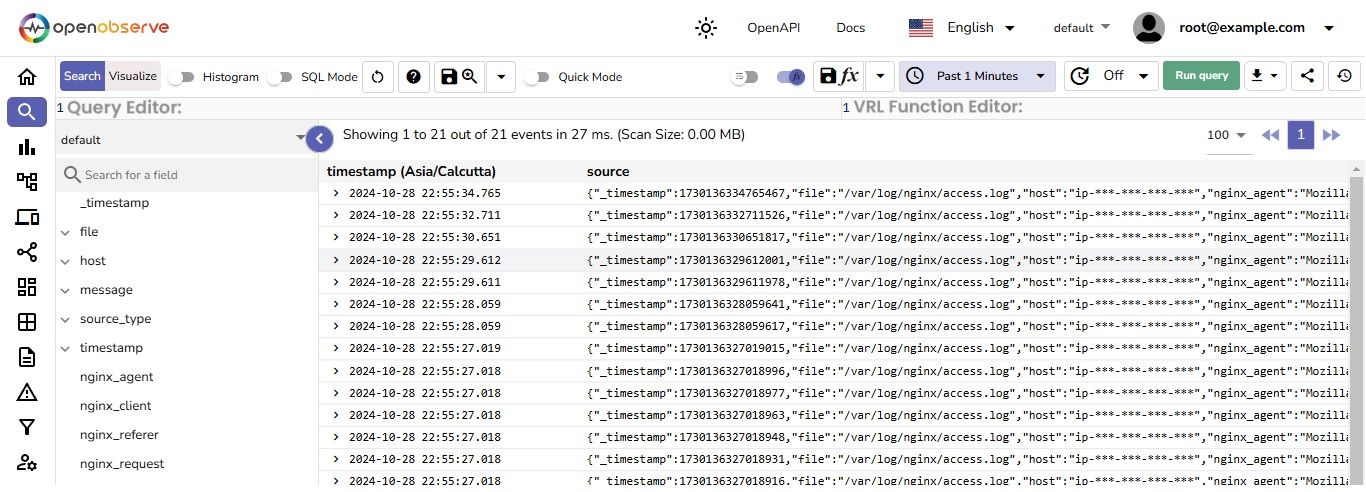
Task: Open the help question mark icon
Action: [x=413, y=77]
